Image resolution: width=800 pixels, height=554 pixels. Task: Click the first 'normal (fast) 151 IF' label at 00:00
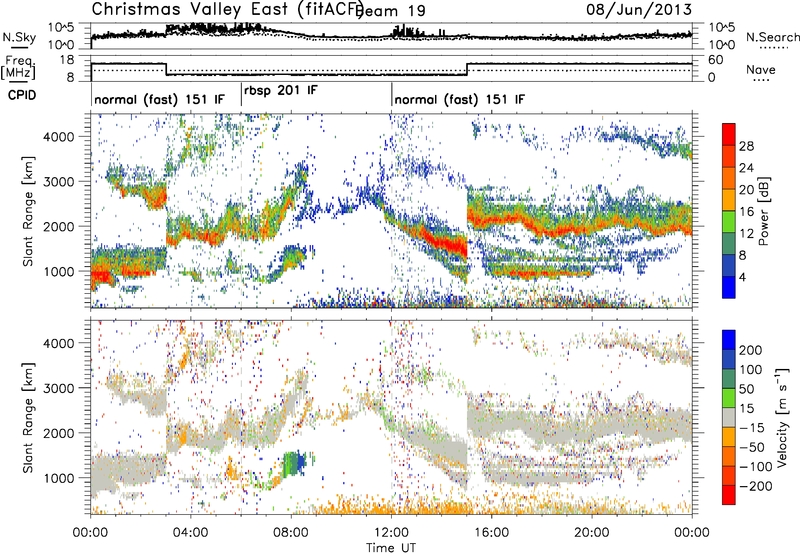(x=159, y=99)
